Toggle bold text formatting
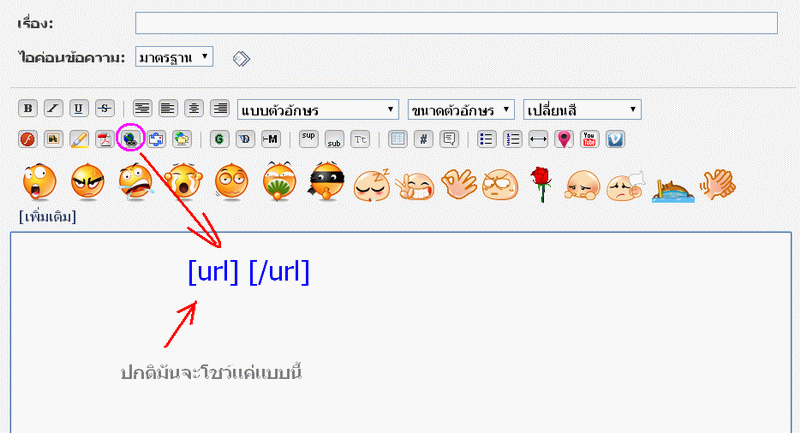Viewport: 800px width, 433px height. tap(28, 109)
